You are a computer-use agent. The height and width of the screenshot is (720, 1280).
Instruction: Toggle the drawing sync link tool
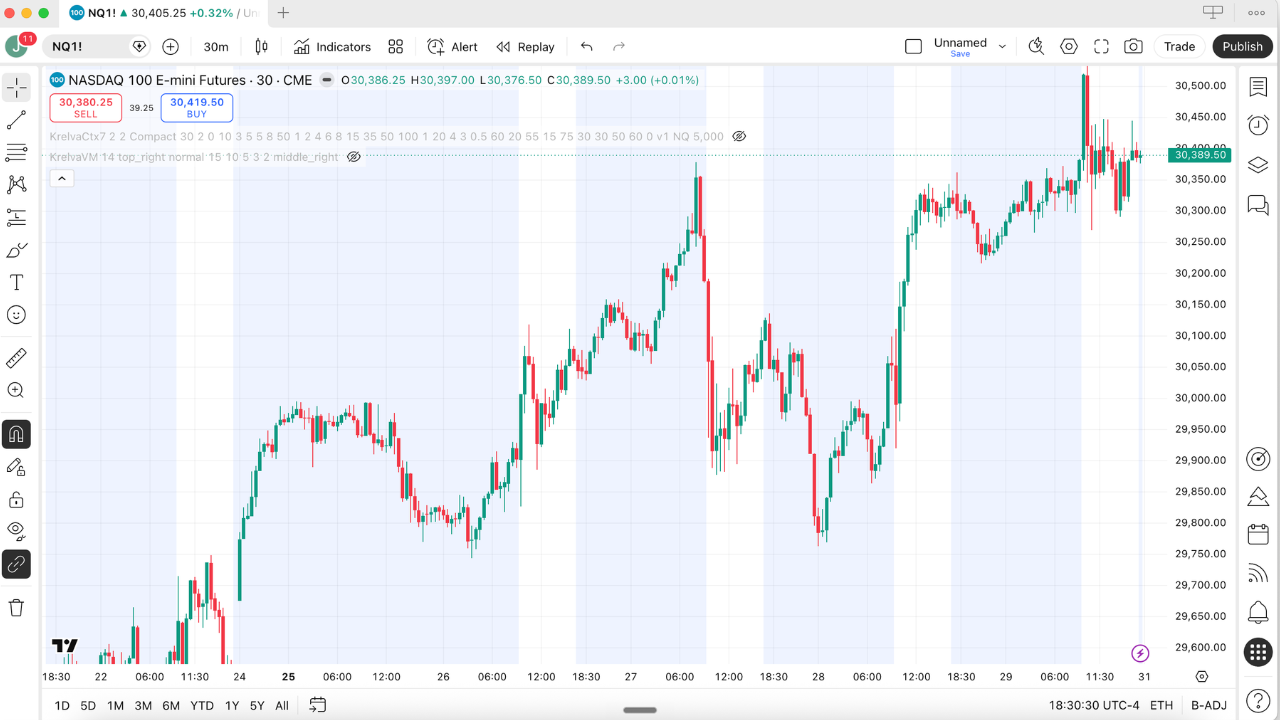click(16, 564)
